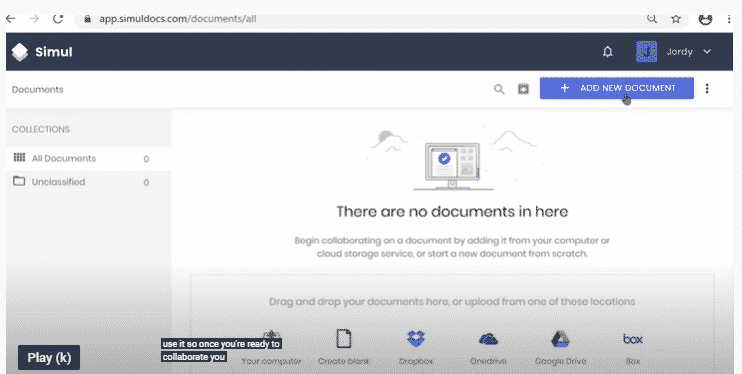
Task: Choose the Box upload icon
Action: [633, 339]
